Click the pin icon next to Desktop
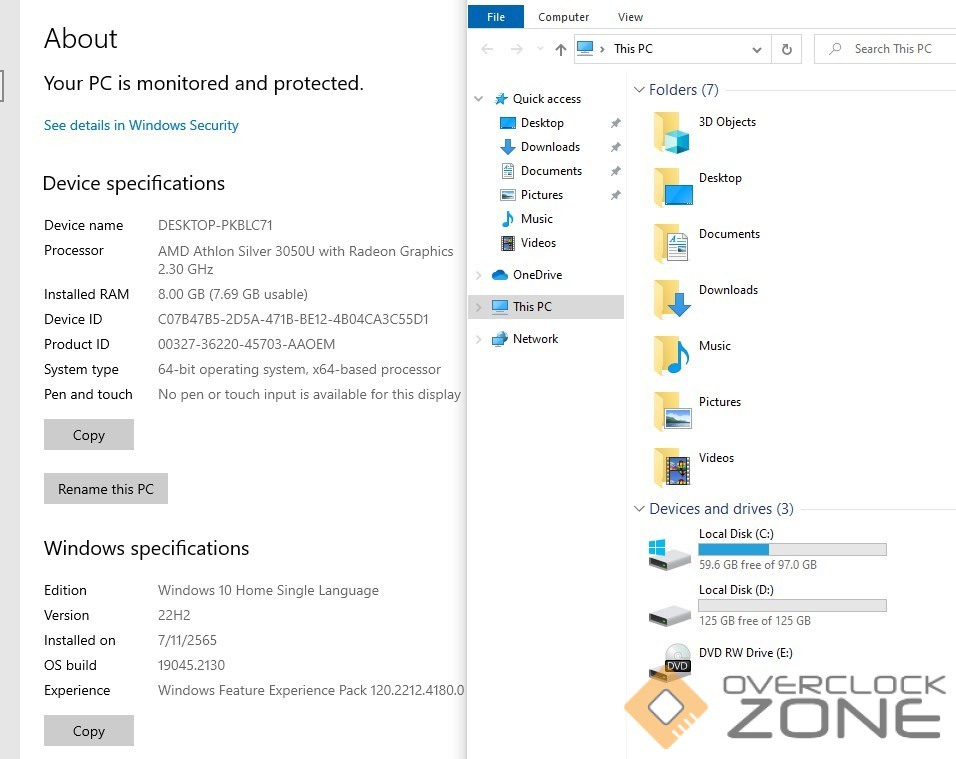Screen dimensions: 956x759 (x=616, y=123)
